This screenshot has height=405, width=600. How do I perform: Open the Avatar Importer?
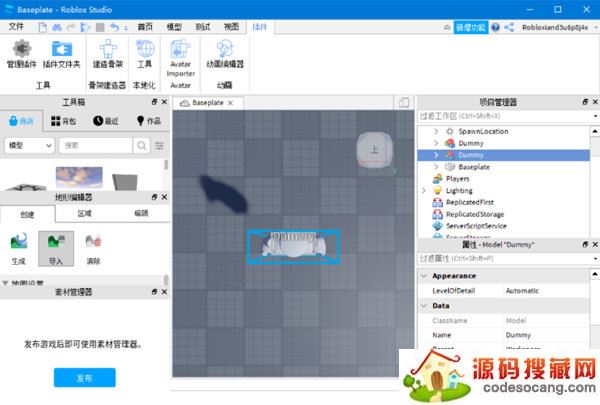click(181, 57)
